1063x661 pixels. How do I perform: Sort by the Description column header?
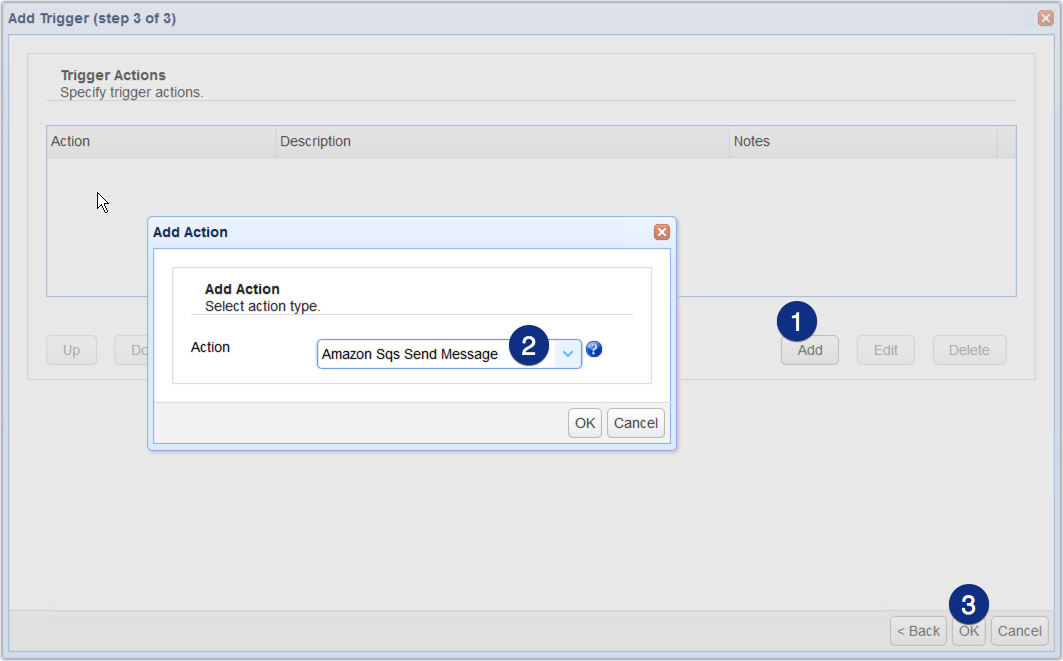(500, 141)
